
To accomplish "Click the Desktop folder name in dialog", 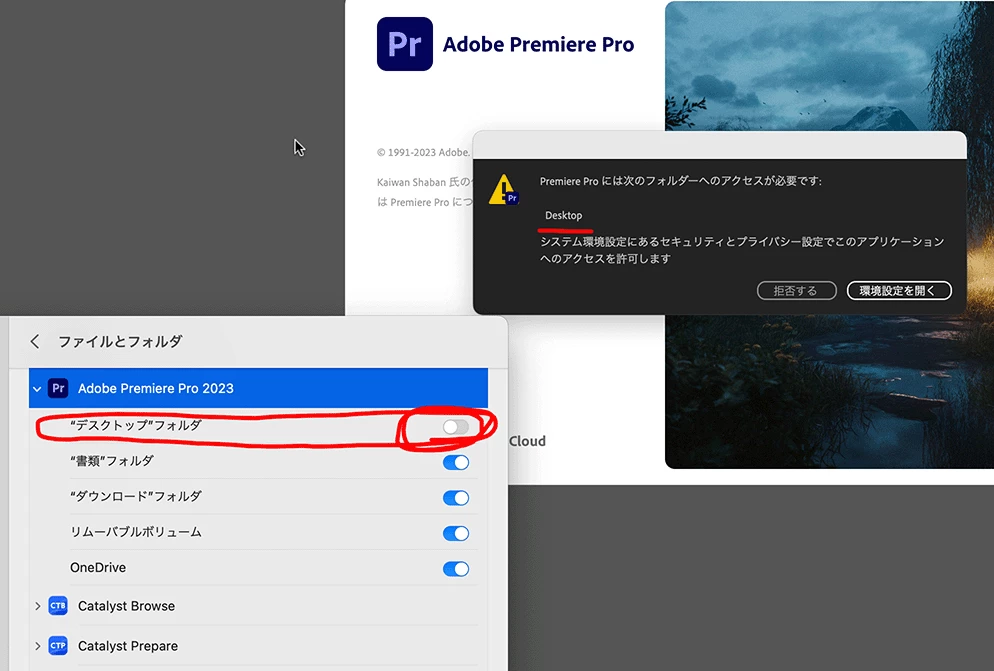I will pos(564,215).
